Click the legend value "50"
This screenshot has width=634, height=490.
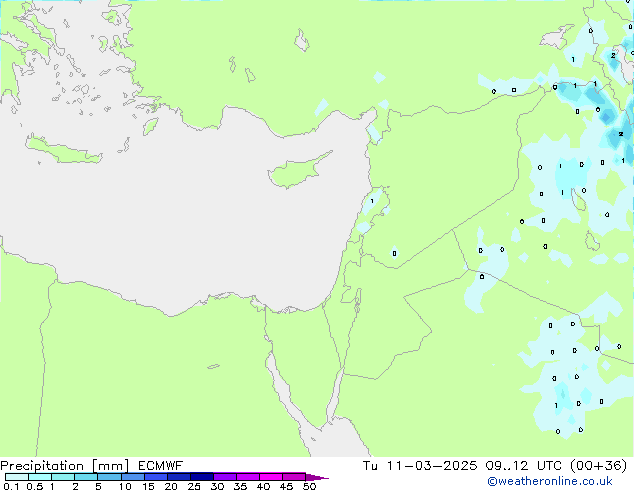click(309, 486)
